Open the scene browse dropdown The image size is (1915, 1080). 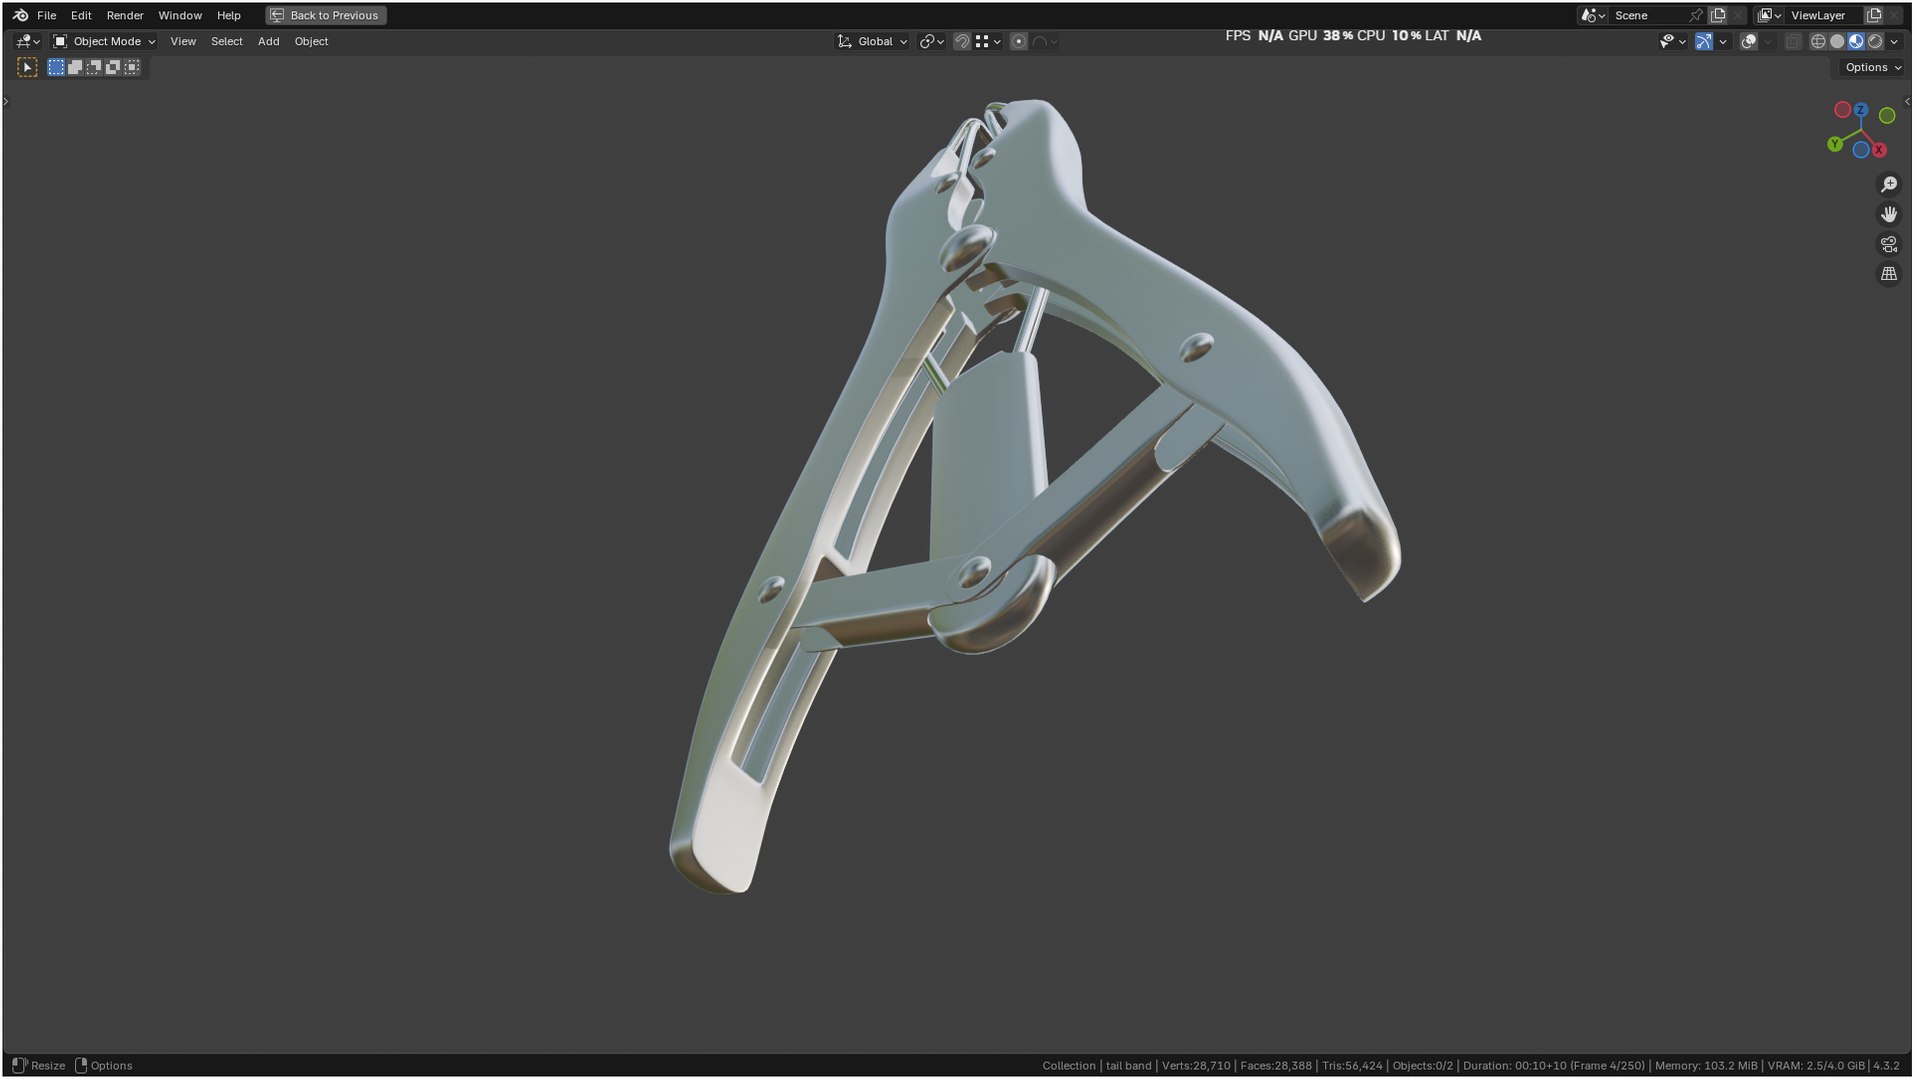(1593, 15)
